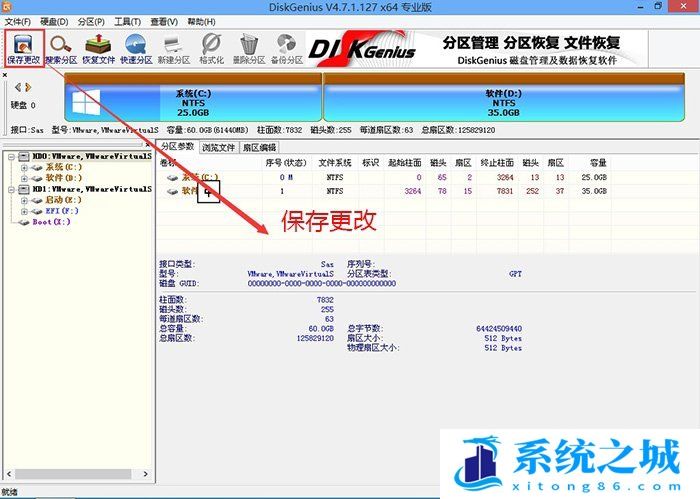700x499 pixels.
Task: Start Quick Partition (快速分区)
Action: coord(136,48)
